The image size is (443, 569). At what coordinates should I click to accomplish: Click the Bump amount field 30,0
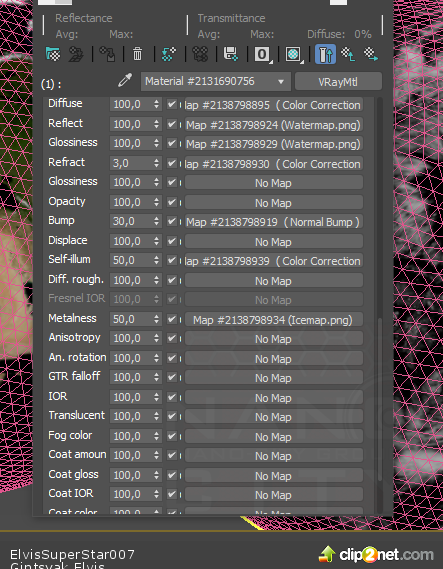(x=131, y=221)
